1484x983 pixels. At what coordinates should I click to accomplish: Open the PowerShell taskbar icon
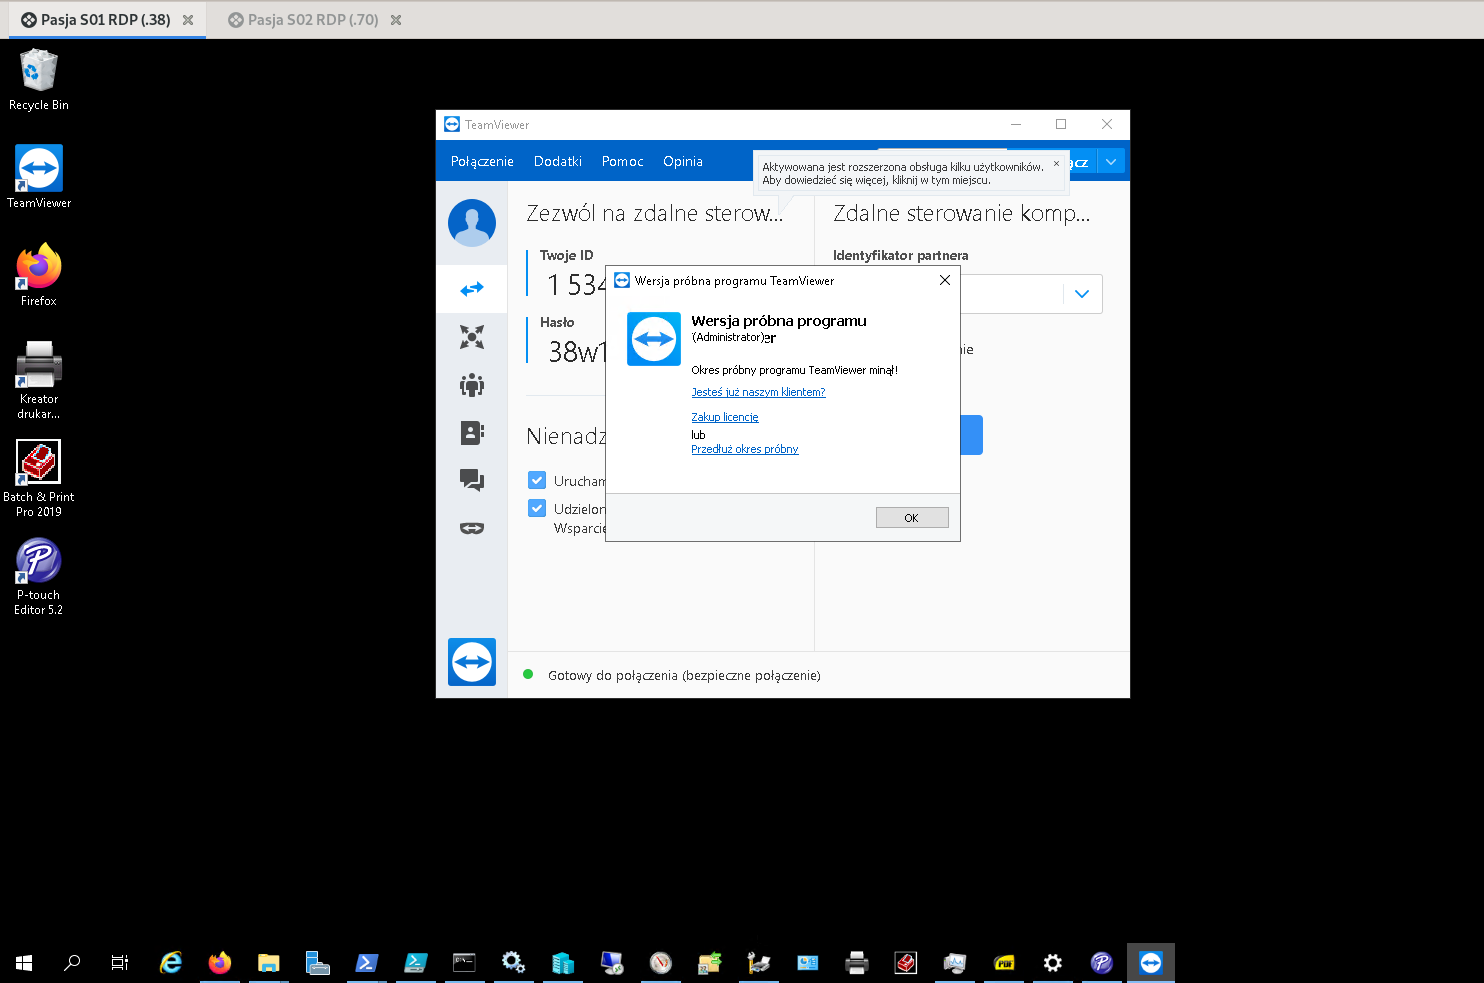(367, 963)
